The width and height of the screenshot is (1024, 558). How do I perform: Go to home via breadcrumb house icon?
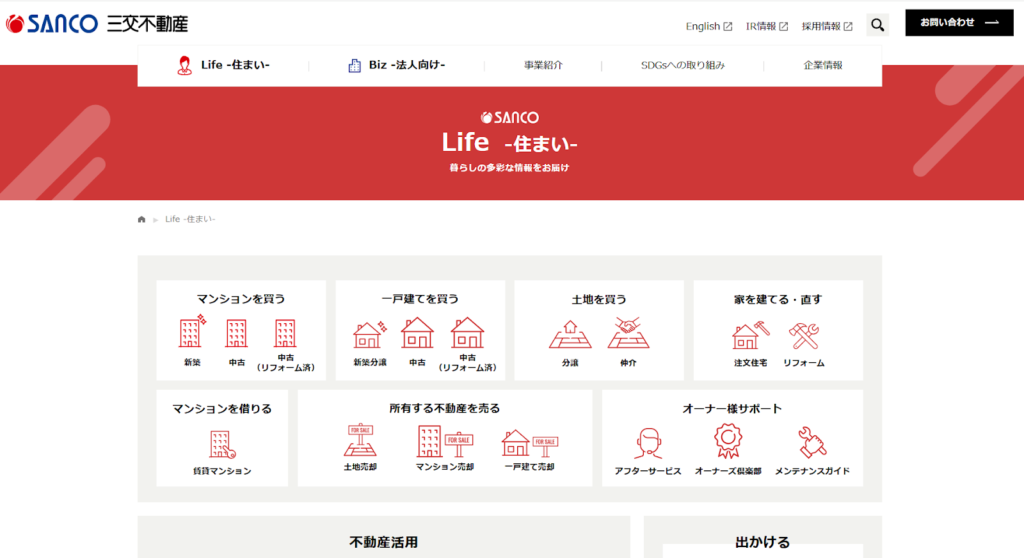coord(142,220)
